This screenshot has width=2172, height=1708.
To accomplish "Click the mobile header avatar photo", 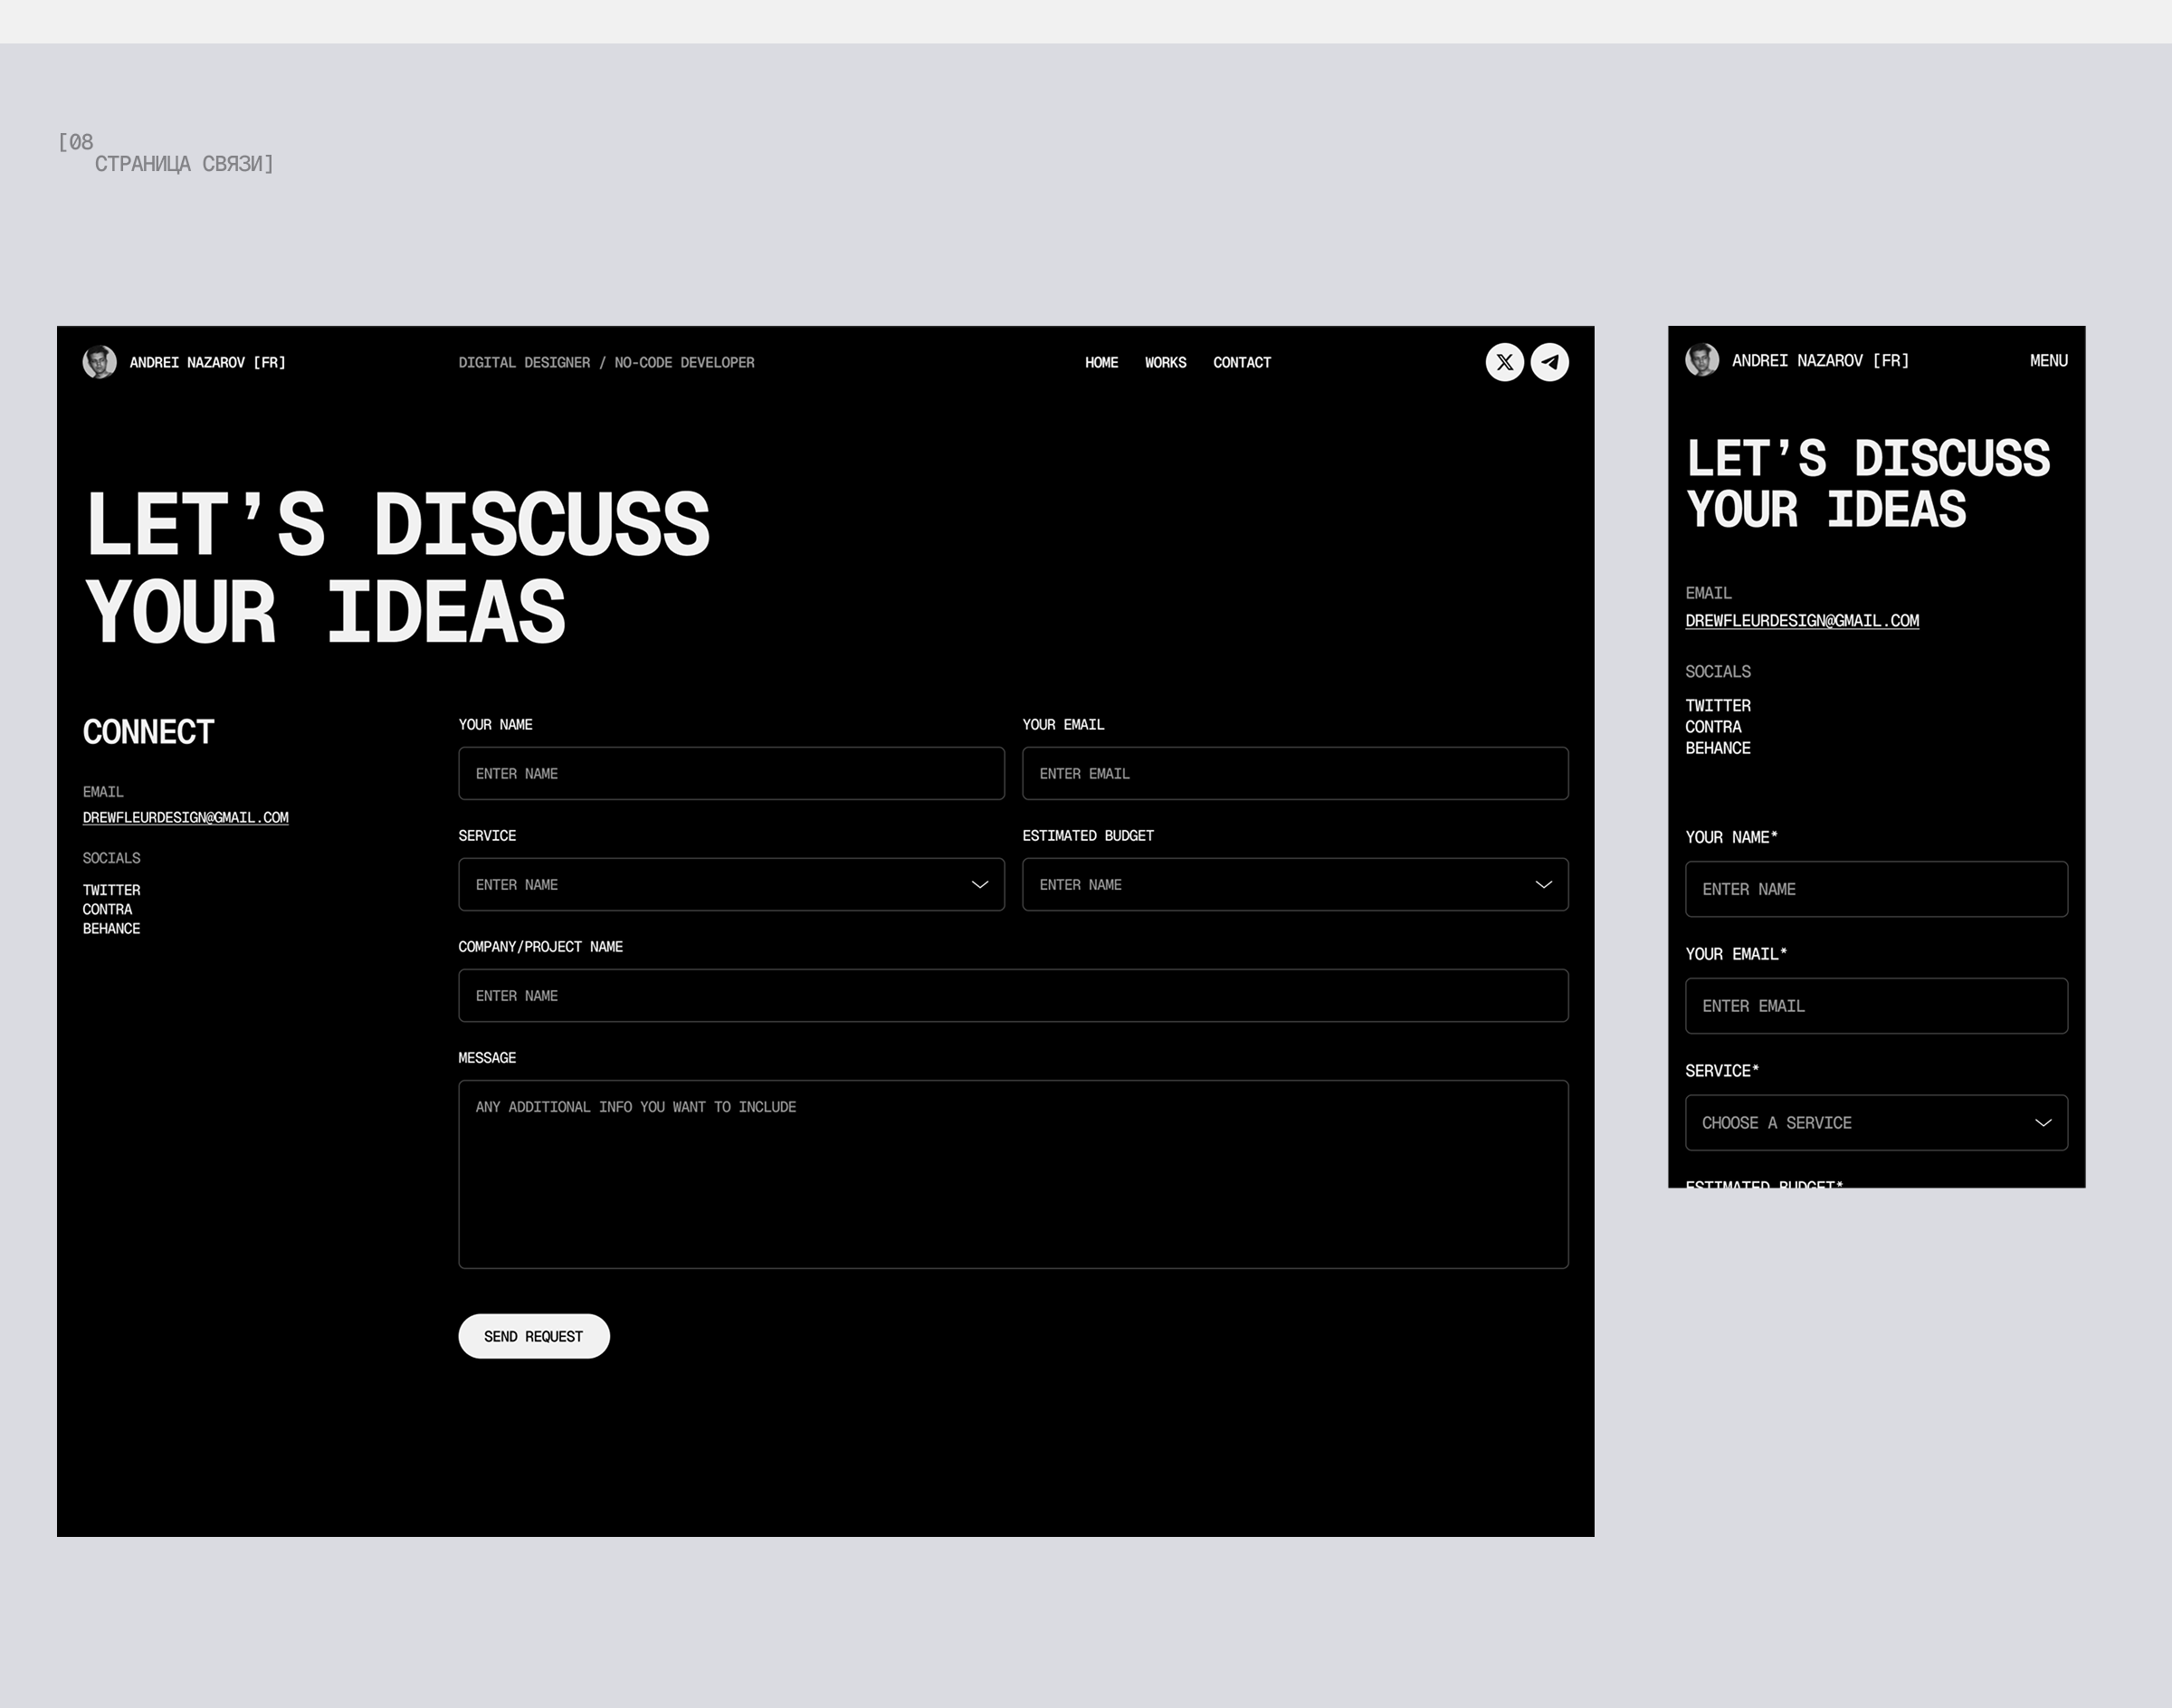I will click(1702, 360).
